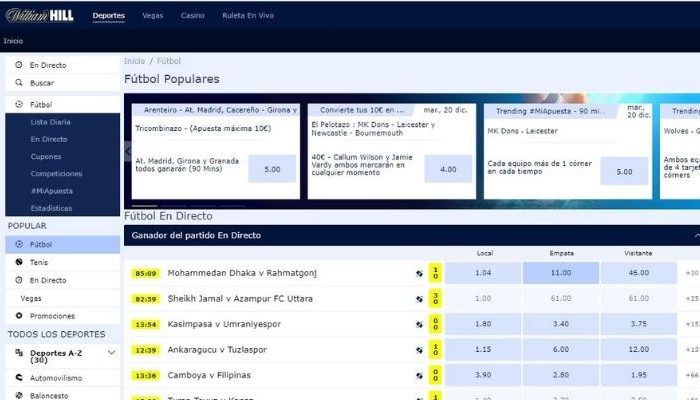The height and width of the screenshot is (400, 700).
Task: Select Visitante 1.95 for Filipinas
Action: (638, 375)
